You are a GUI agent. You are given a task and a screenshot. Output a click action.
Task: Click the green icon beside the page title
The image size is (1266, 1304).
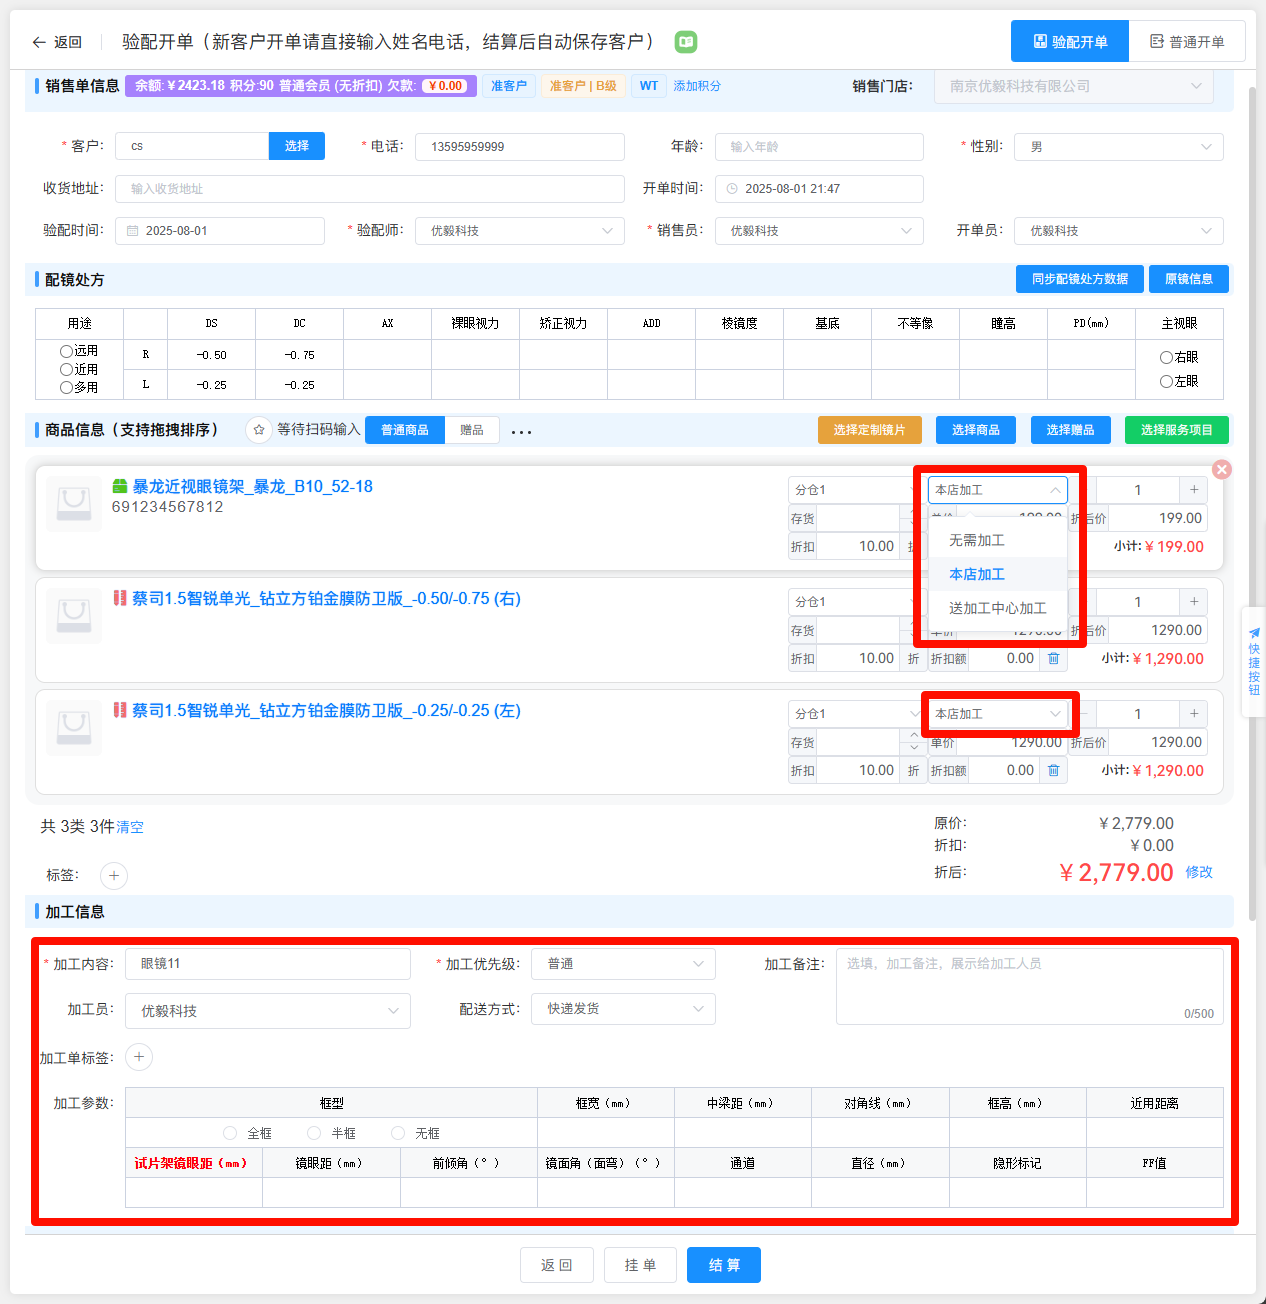(x=685, y=42)
